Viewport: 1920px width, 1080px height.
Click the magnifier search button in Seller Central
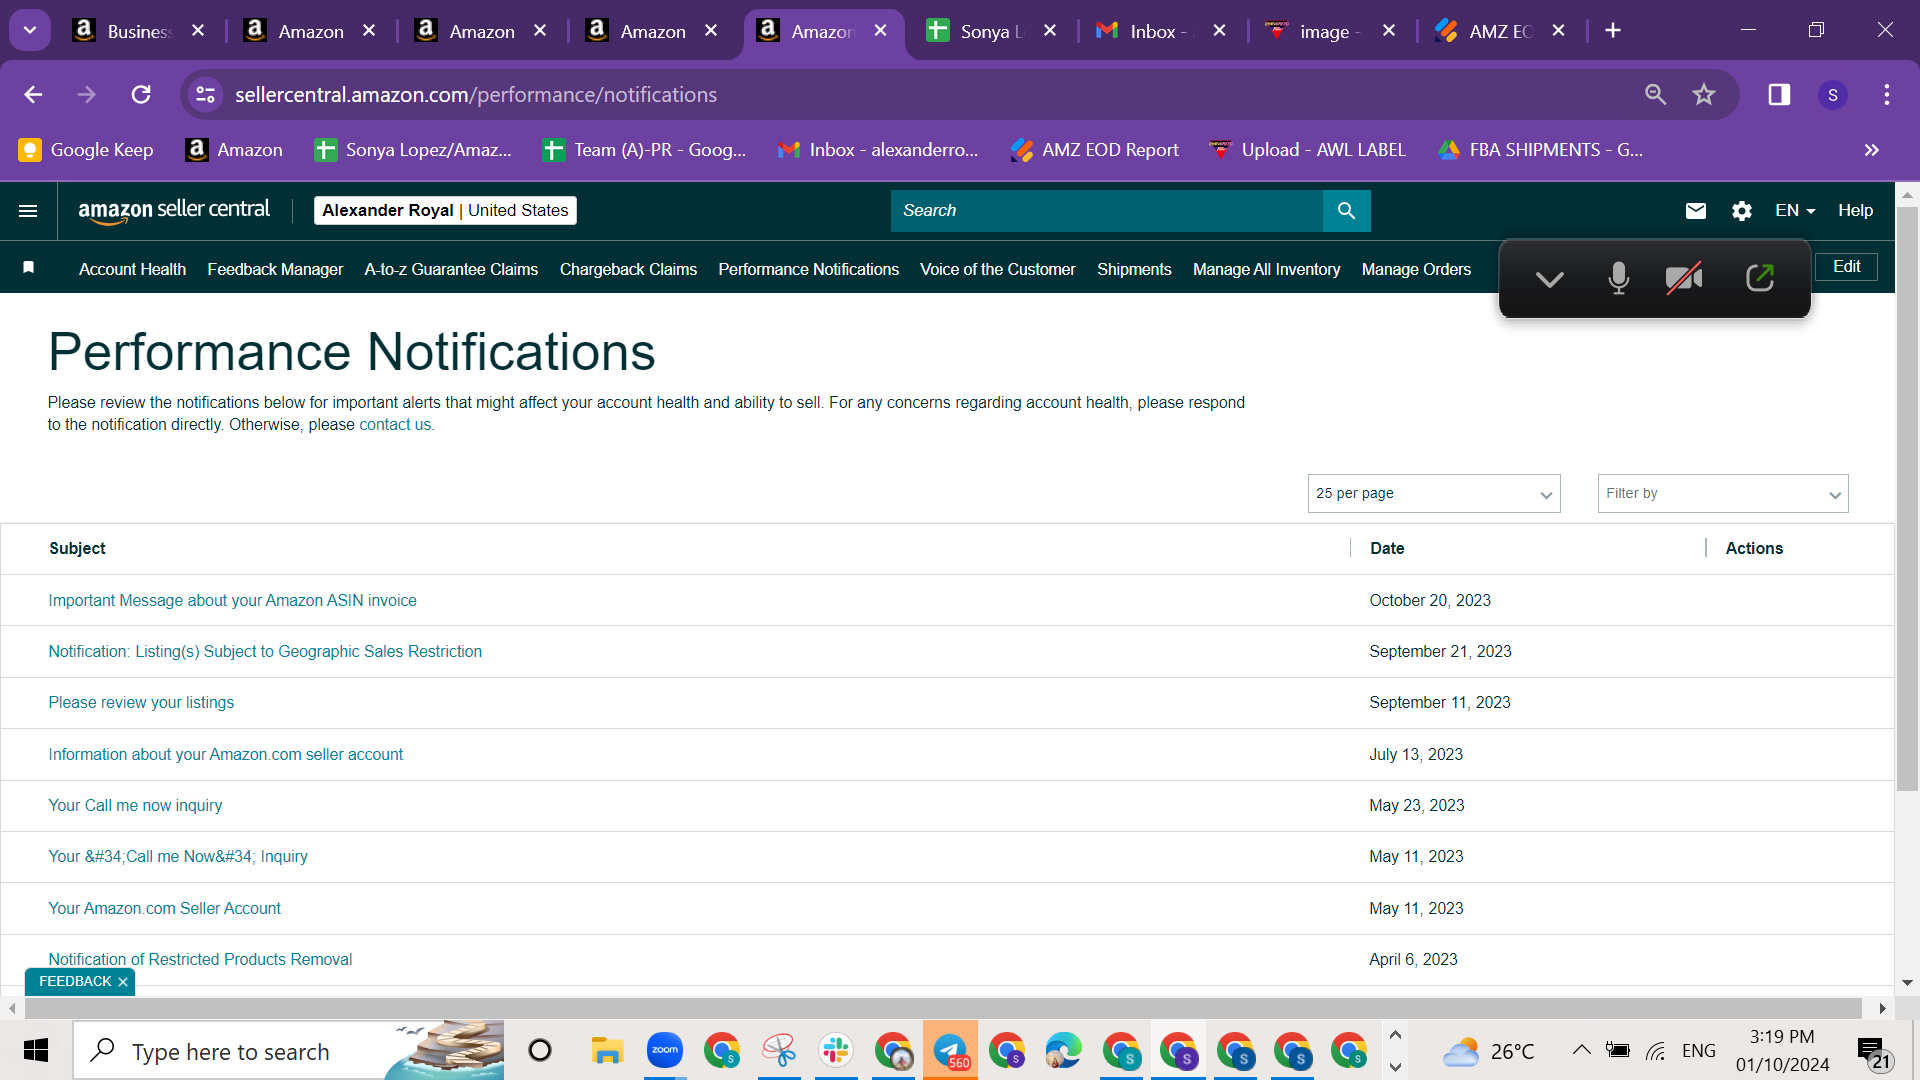click(x=1346, y=211)
